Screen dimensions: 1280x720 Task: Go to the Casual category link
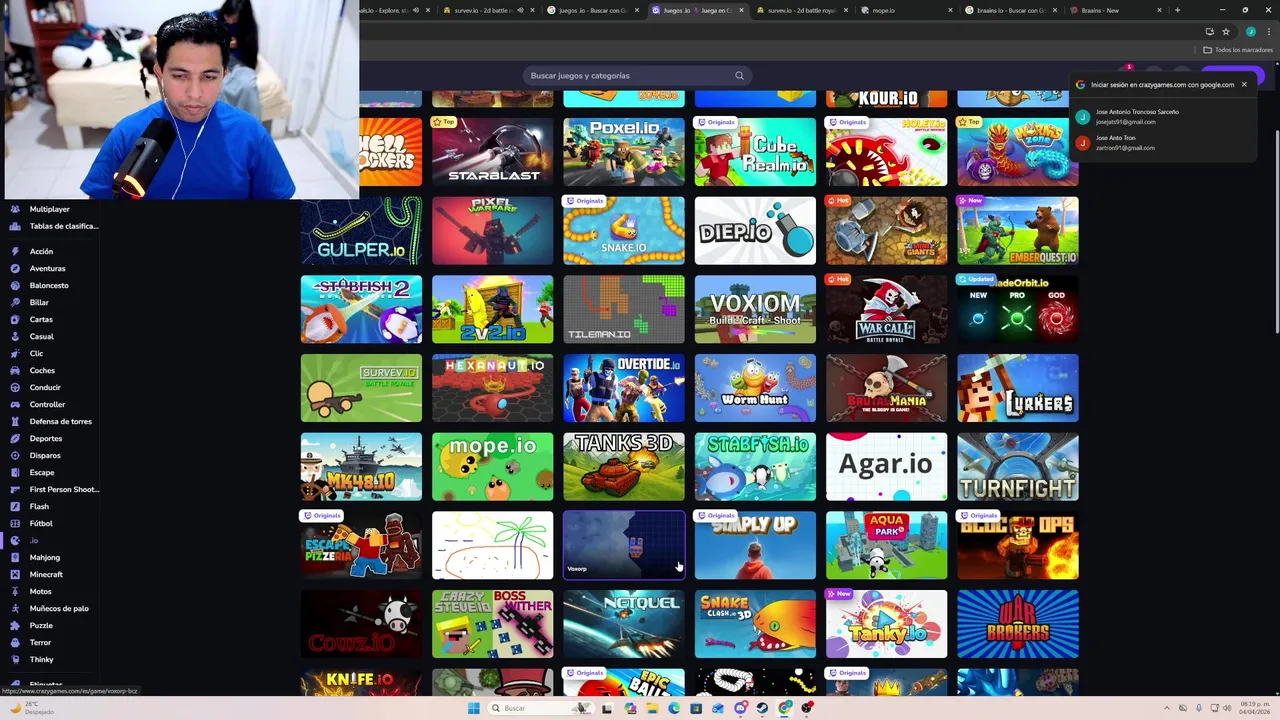click(x=41, y=336)
